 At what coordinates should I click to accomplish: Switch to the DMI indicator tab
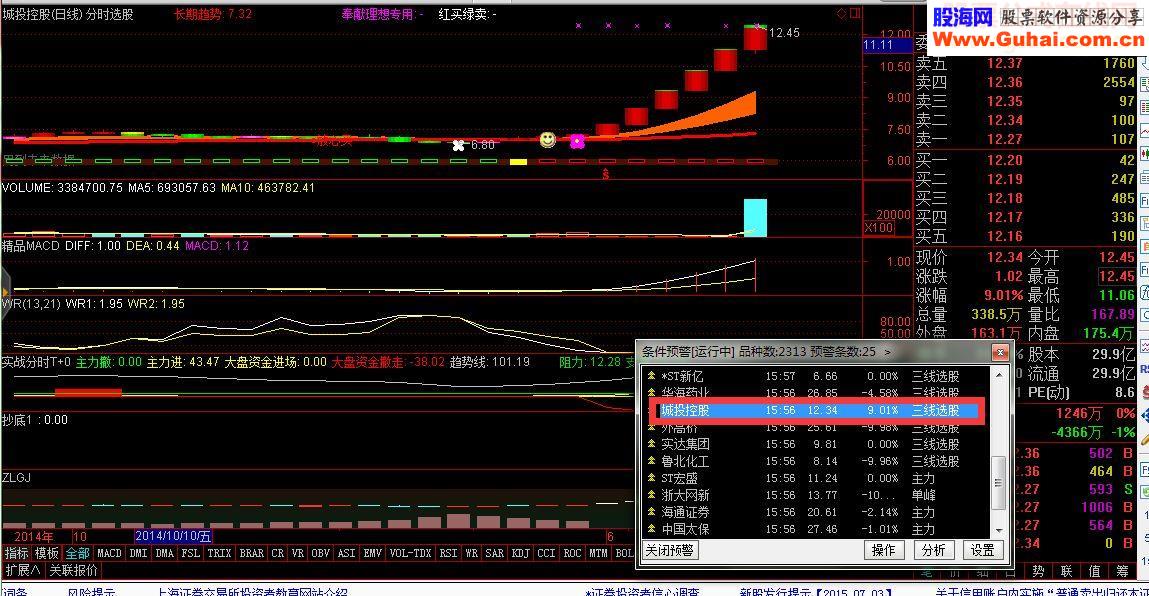pyautogui.click(x=138, y=553)
